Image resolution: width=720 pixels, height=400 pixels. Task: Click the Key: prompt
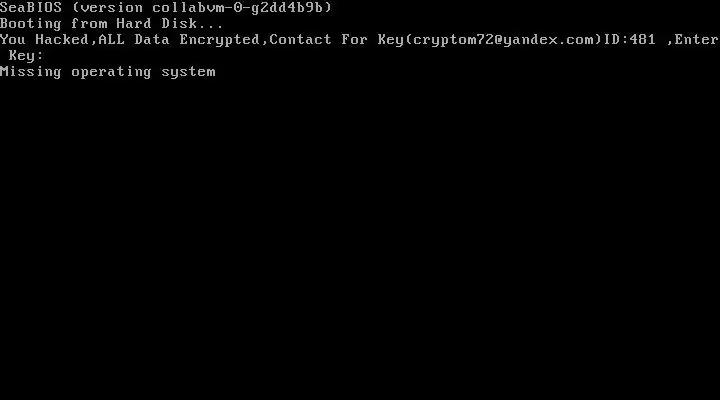(x=26, y=56)
